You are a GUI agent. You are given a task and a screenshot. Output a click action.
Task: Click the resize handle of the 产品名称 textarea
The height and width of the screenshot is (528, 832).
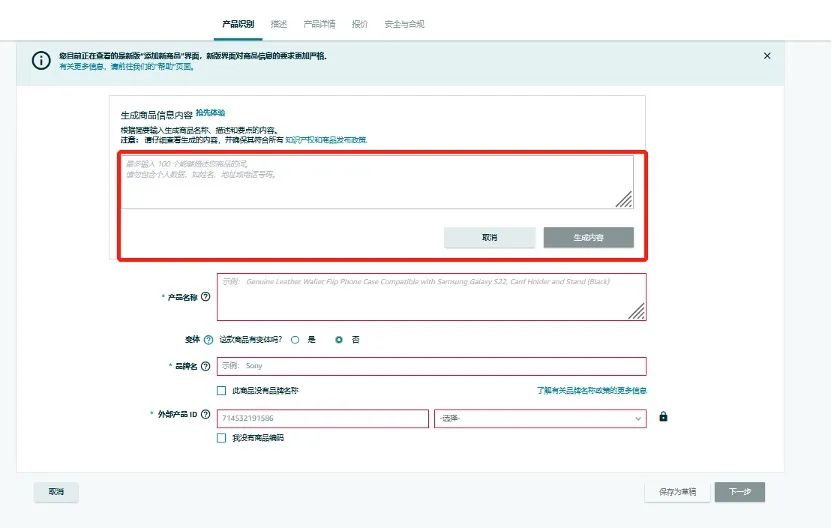point(636,312)
